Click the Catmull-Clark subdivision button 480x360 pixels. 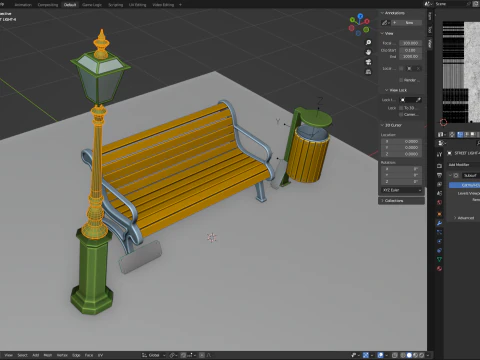point(465,185)
